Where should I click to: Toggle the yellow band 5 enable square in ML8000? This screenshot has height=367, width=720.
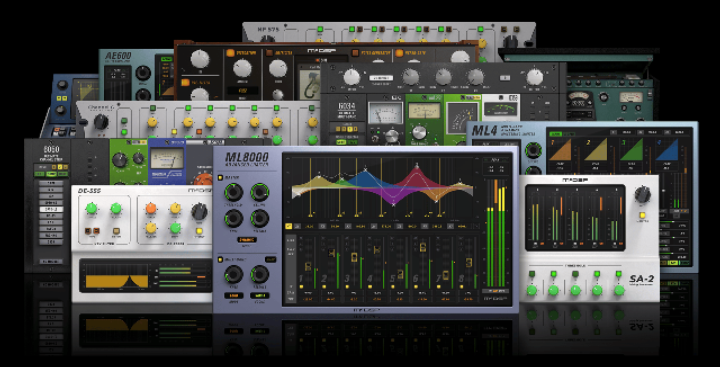[393, 287]
